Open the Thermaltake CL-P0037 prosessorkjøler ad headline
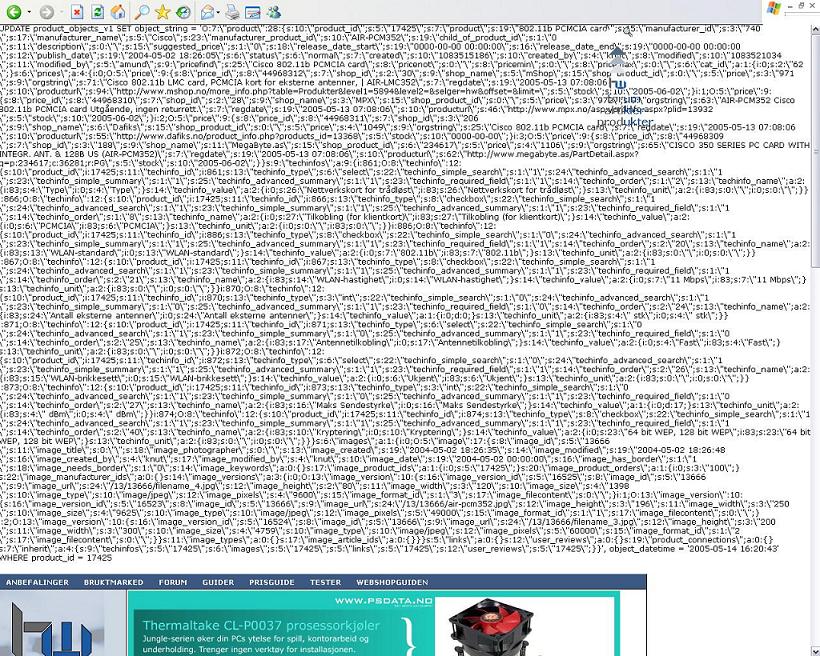Image resolution: width=820 pixels, height=656 pixels. tap(261, 625)
